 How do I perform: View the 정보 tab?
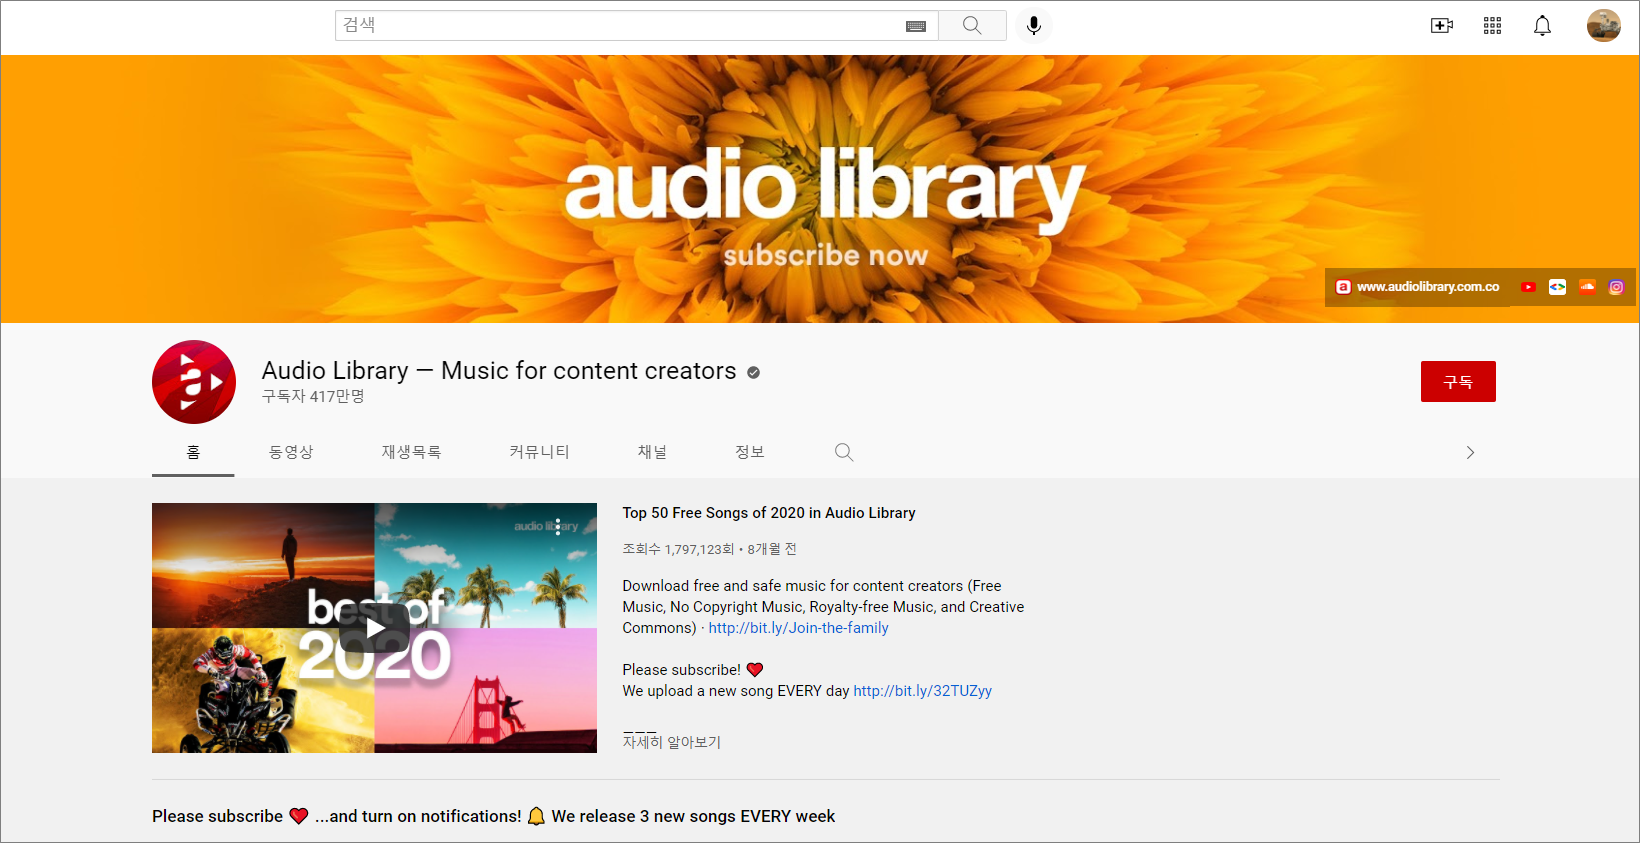pos(750,452)
